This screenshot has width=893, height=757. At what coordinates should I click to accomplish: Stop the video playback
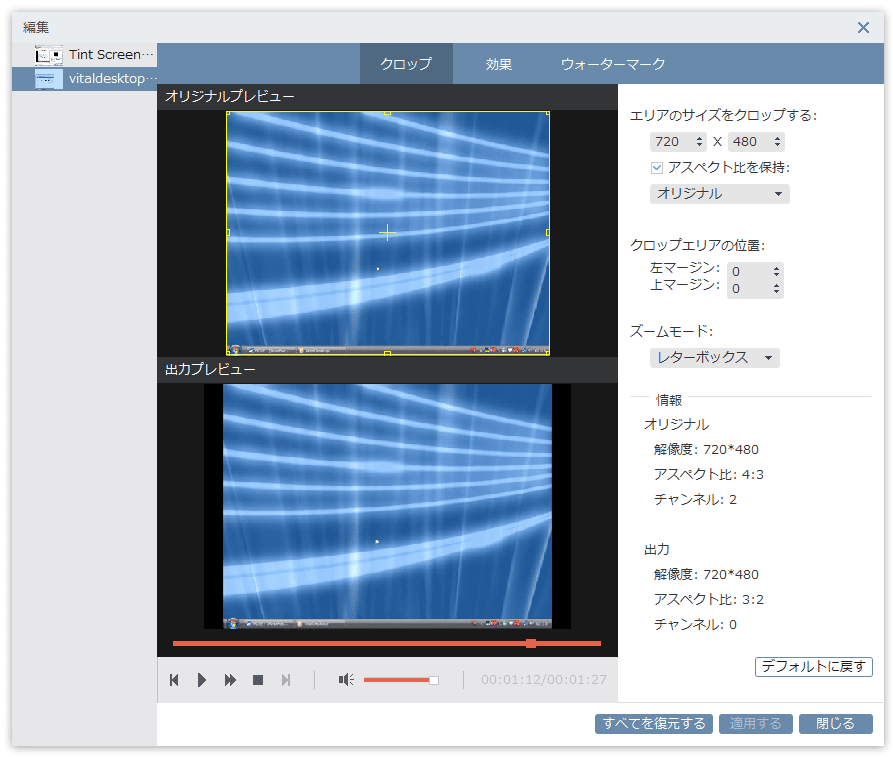(x=258, y=680)
